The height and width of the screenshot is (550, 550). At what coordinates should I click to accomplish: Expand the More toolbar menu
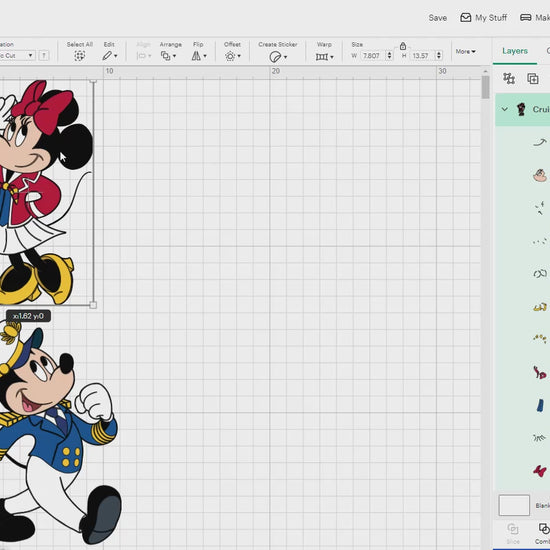(465, 52)
